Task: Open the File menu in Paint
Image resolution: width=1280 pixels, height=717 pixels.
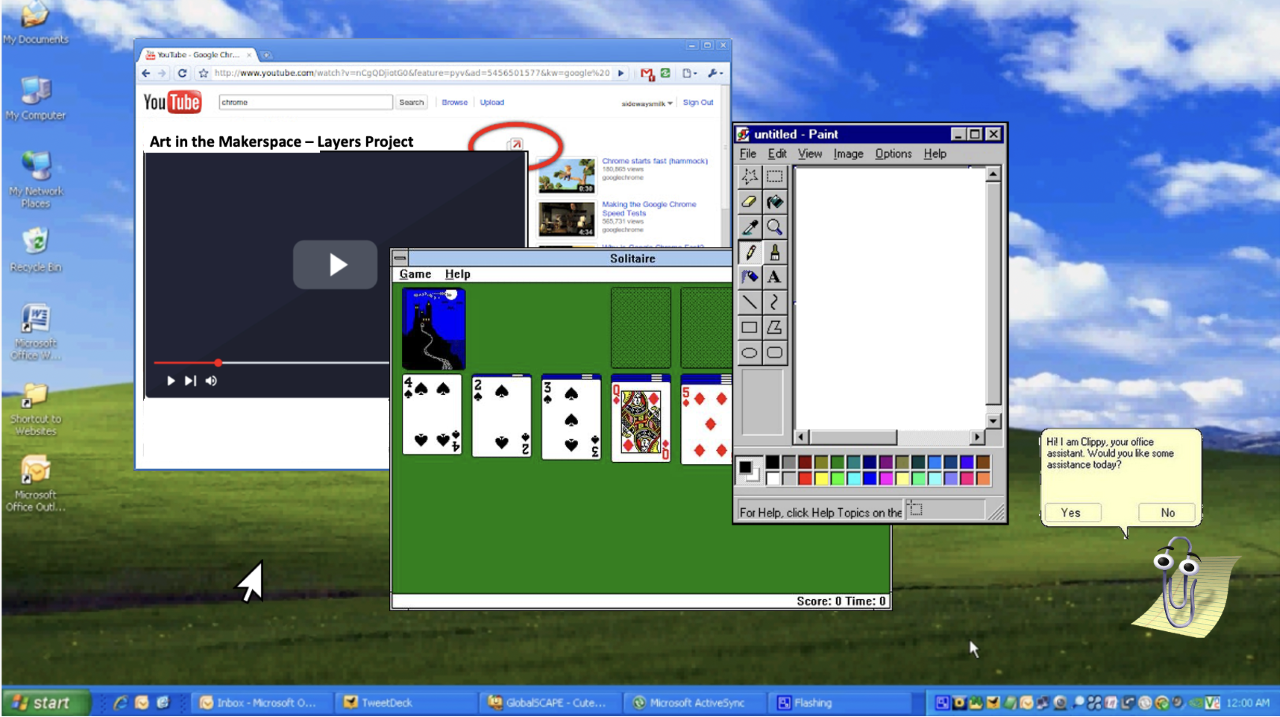Action: click(748, 154)
